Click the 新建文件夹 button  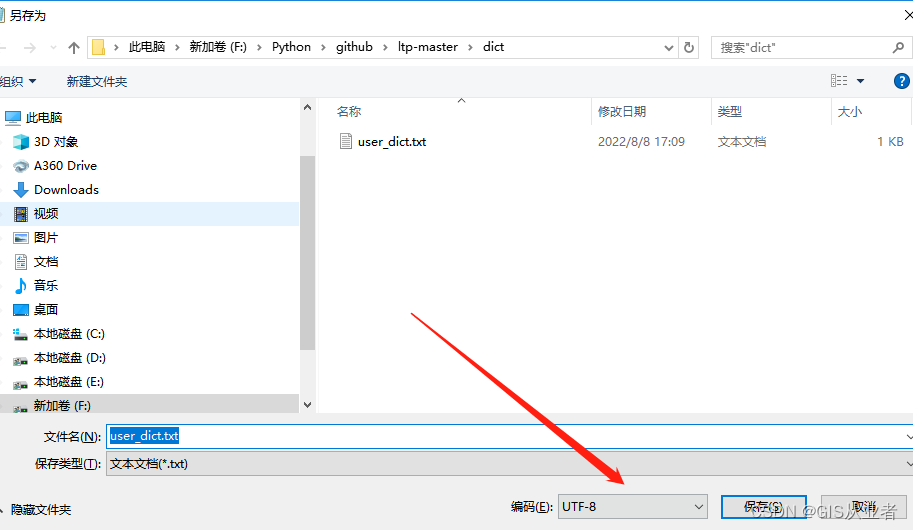(x=97, y=82)
